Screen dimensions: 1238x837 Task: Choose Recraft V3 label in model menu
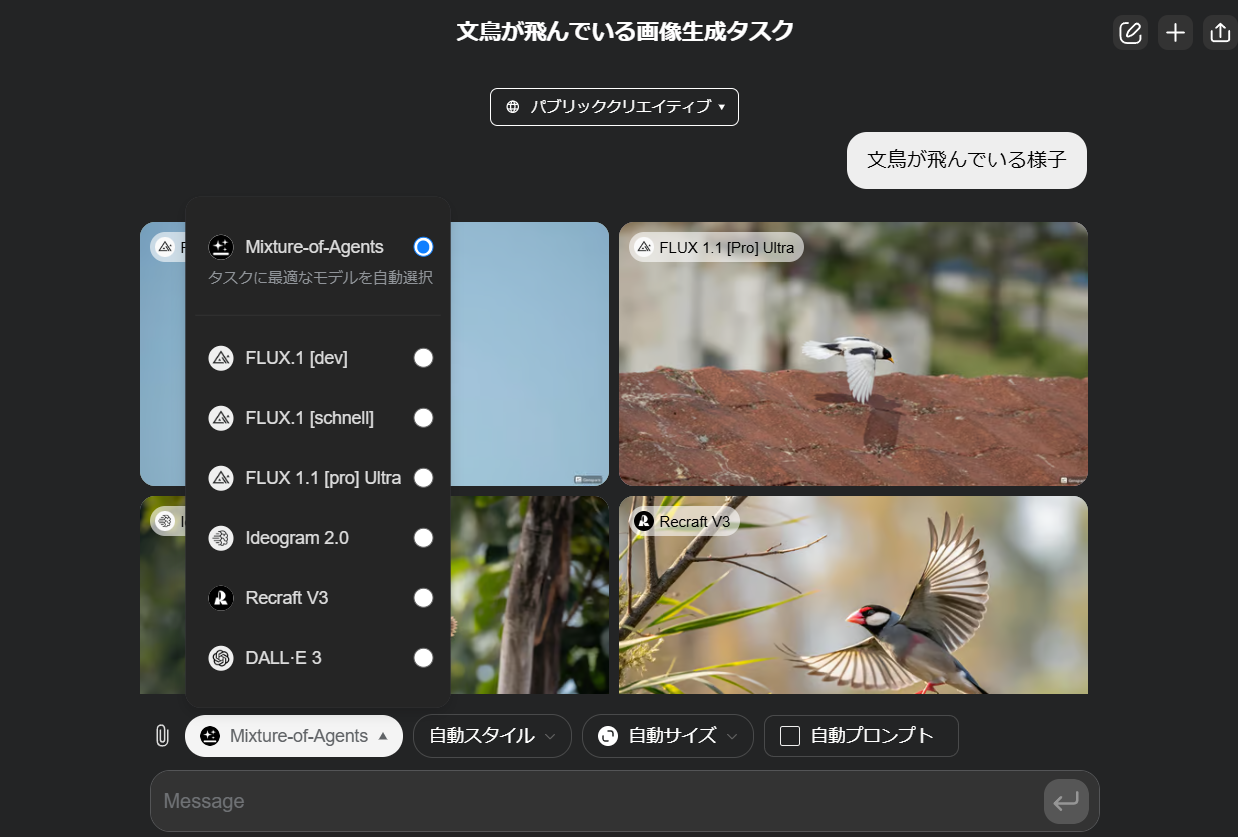pyautogui.click(x=286, y=598)
